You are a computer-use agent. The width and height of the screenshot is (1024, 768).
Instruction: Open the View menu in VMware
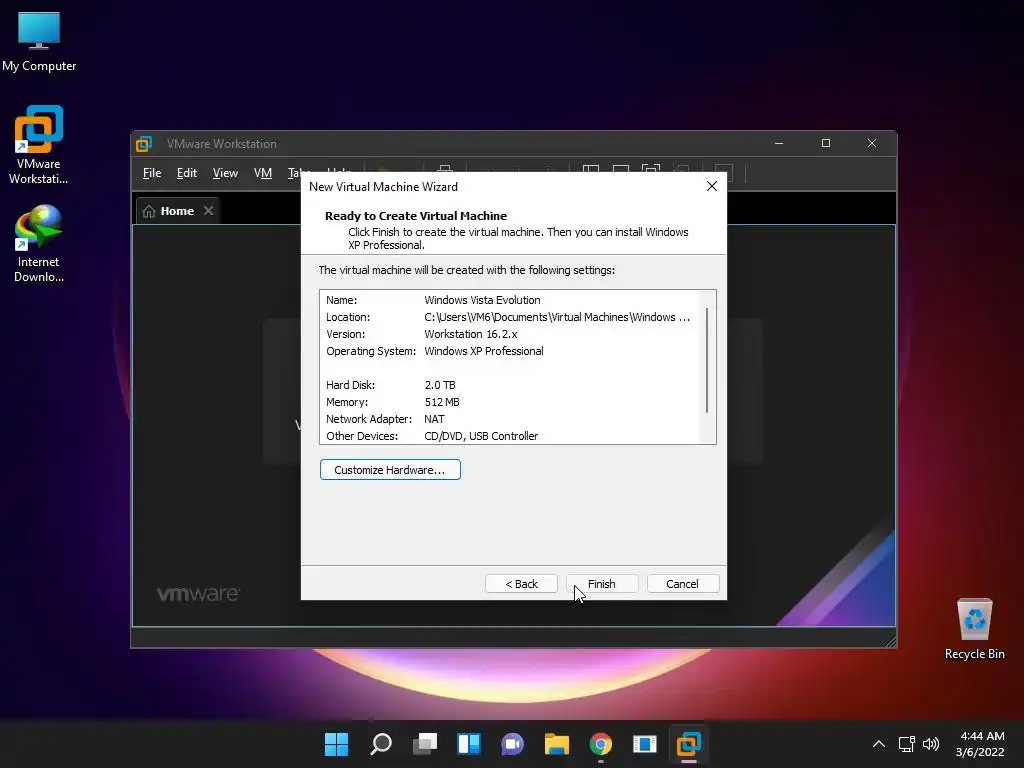tap(225, 173)
